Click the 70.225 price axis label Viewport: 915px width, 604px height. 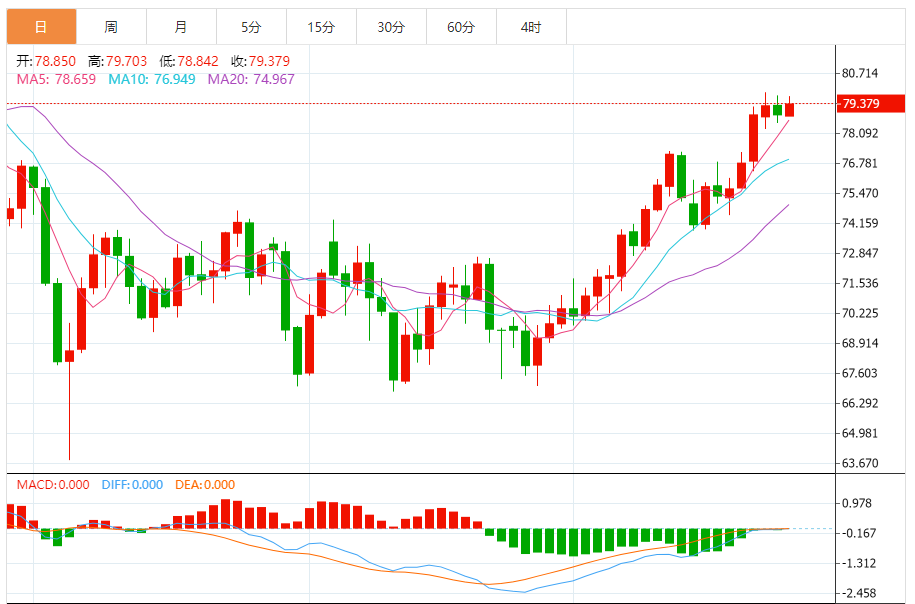click(x=860, y=313)
